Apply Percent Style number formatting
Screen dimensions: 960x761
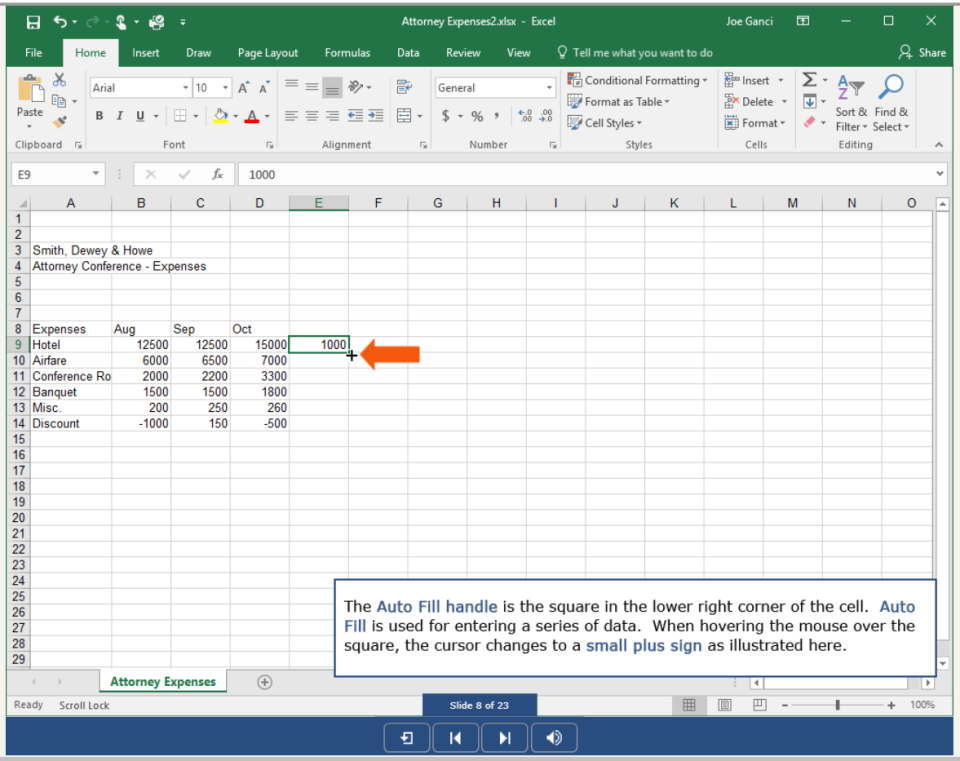click(x=477, y=116)
